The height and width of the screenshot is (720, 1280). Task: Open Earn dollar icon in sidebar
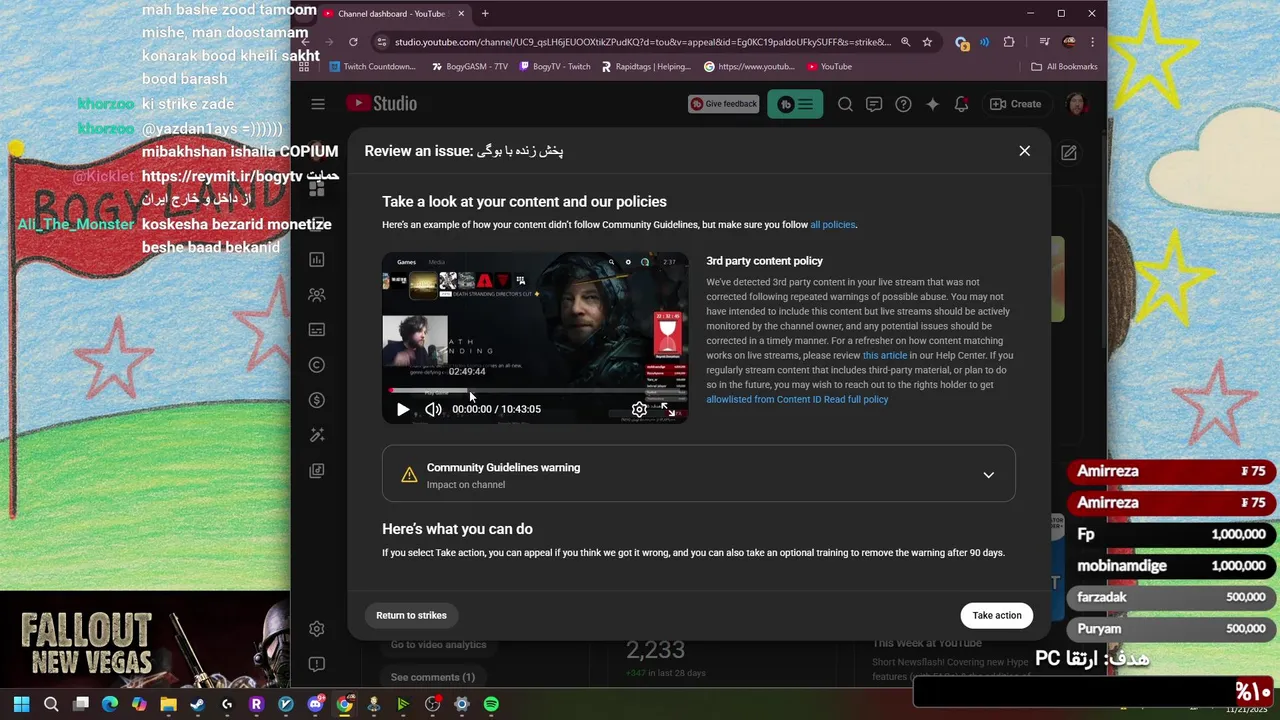pos(317,400)
